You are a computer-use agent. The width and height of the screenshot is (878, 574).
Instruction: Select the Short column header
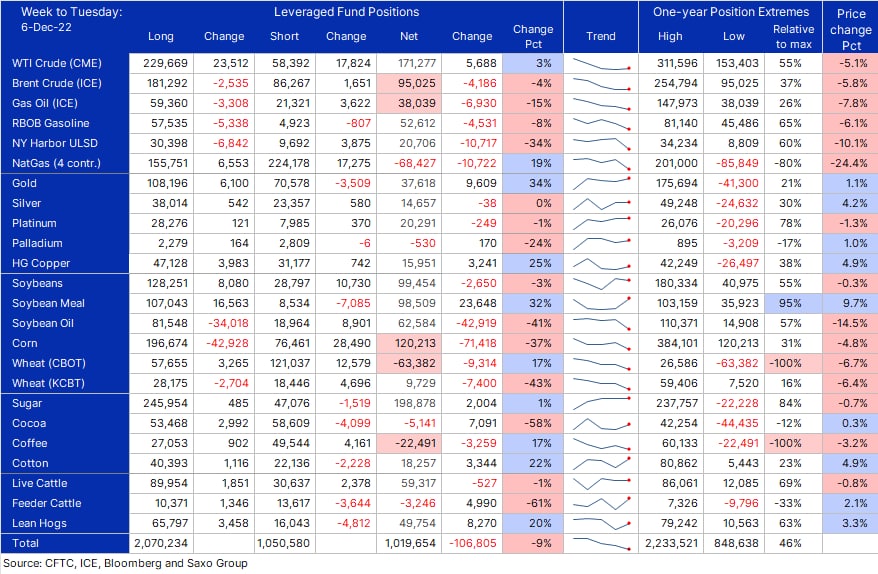(x=284, y=36)
